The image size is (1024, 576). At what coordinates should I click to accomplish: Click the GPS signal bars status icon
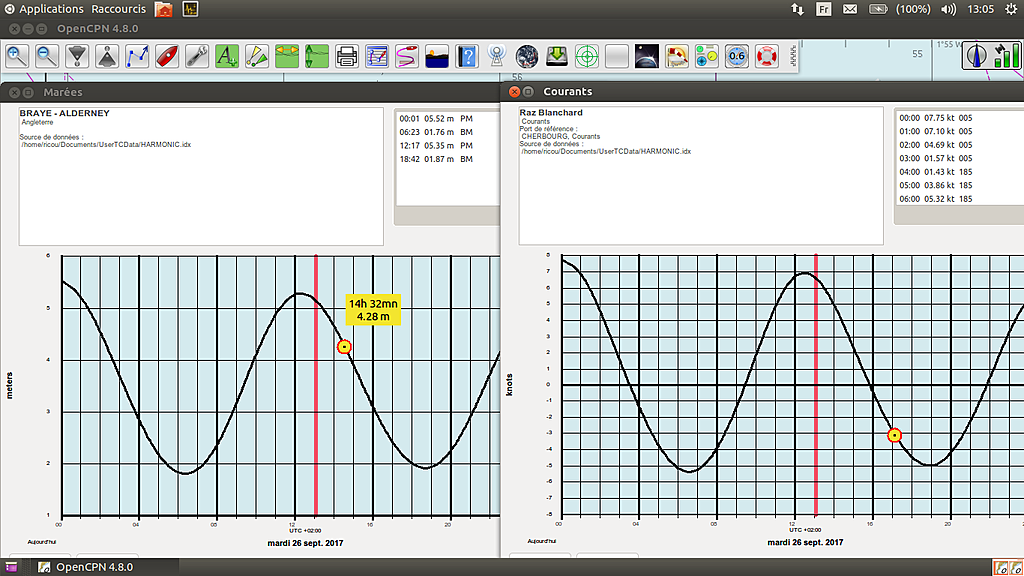pyautogui.click(x=1006, y=55)
